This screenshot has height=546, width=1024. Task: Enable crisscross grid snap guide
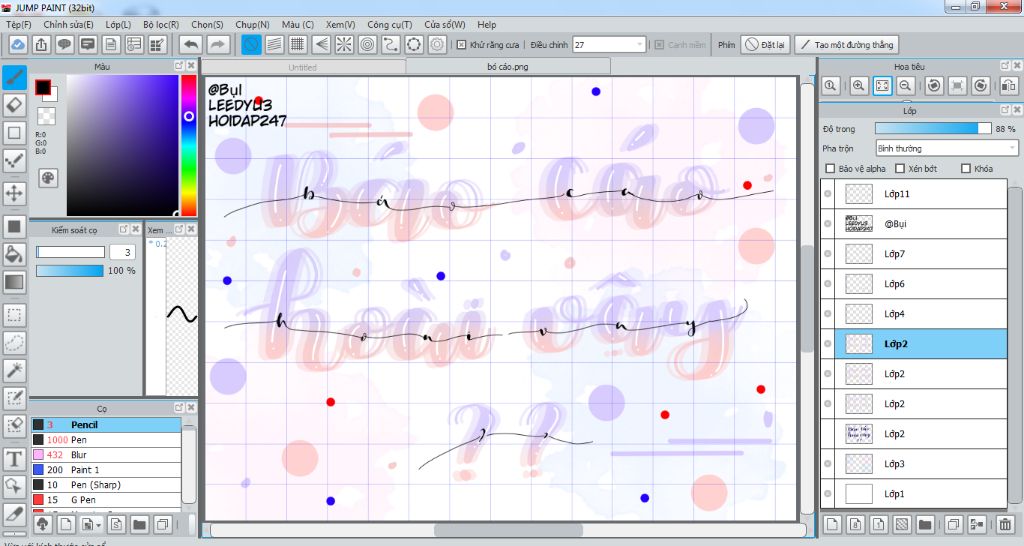click(298, 44)
